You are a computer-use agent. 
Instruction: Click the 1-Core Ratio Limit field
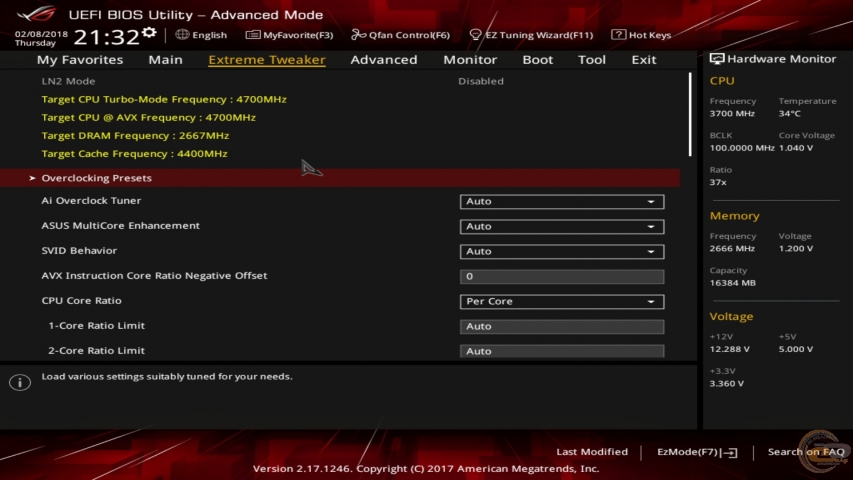pyautogui.click(x=561, y=327)
